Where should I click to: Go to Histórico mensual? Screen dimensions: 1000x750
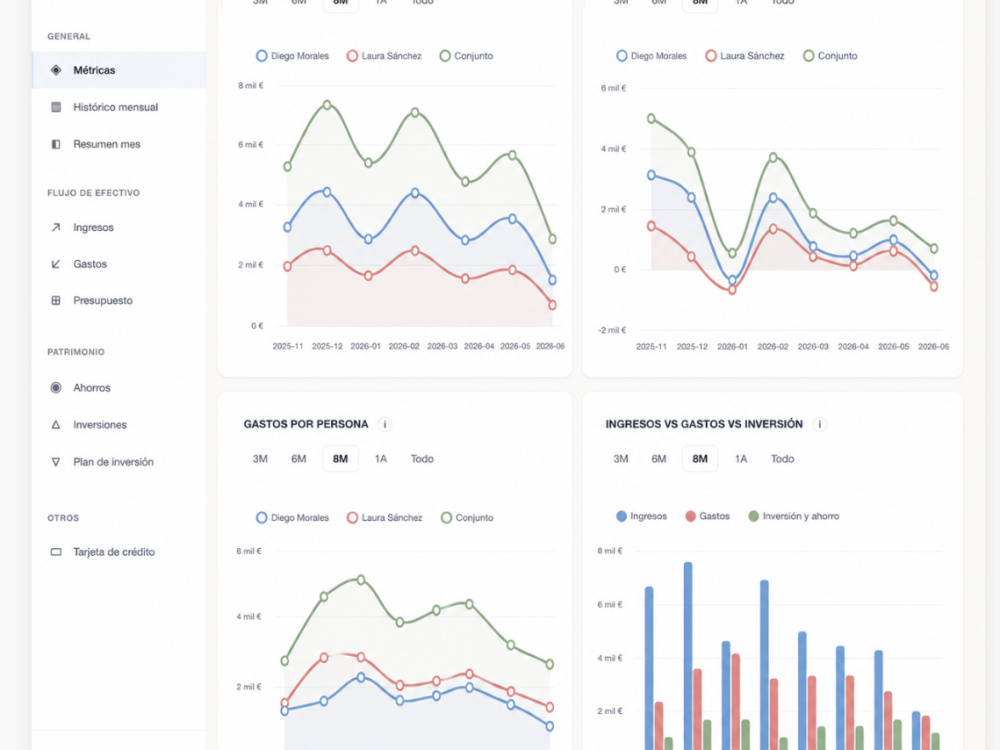(x=119, y=107)
